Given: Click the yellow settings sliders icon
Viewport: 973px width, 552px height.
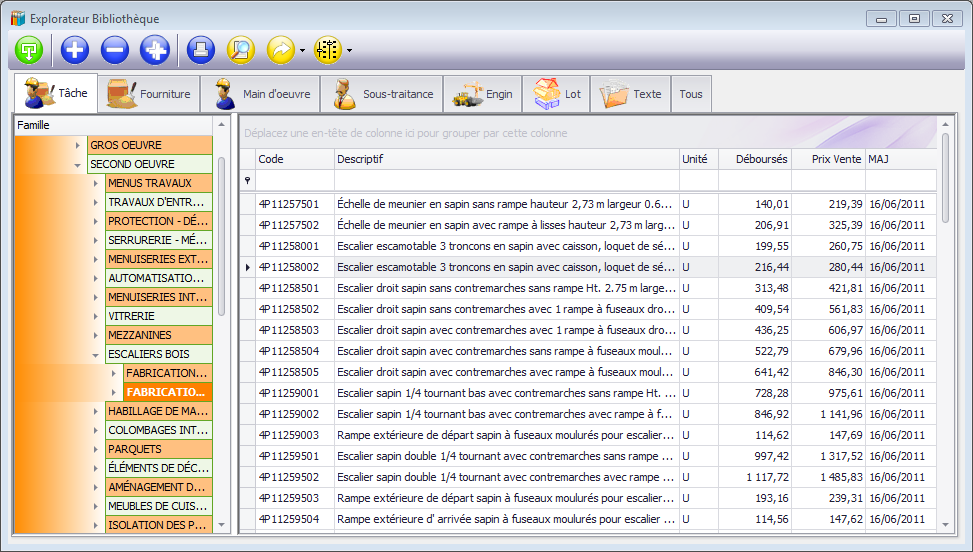Looking at the screenshot, I should 327,49.
